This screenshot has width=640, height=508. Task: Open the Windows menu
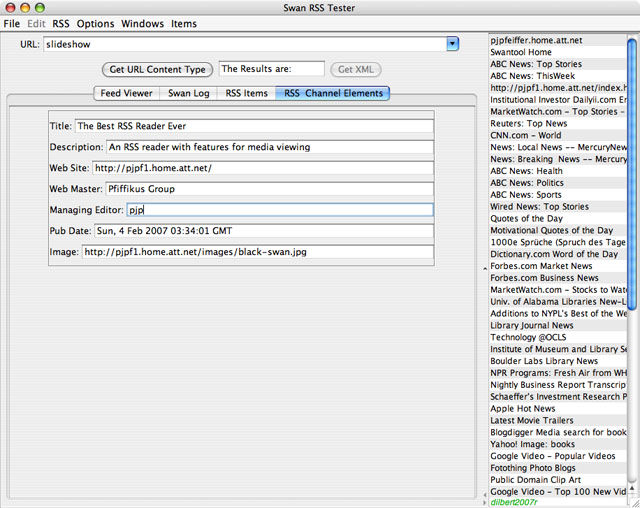tap(142, 23)
